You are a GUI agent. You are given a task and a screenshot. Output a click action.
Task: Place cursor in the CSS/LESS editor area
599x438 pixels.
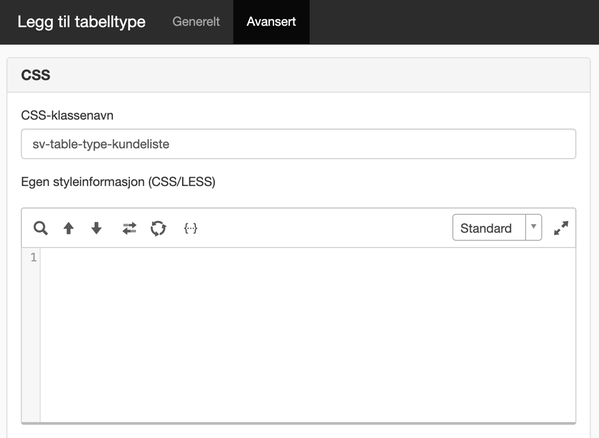(308, 335)
